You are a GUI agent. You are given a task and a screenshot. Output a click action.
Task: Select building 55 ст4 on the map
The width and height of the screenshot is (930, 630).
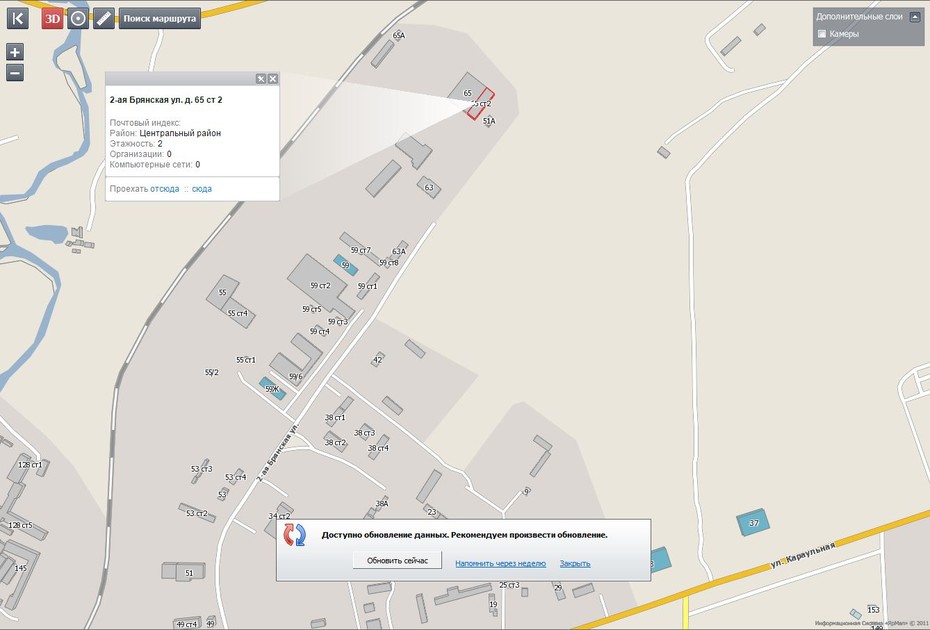[238, 314]
